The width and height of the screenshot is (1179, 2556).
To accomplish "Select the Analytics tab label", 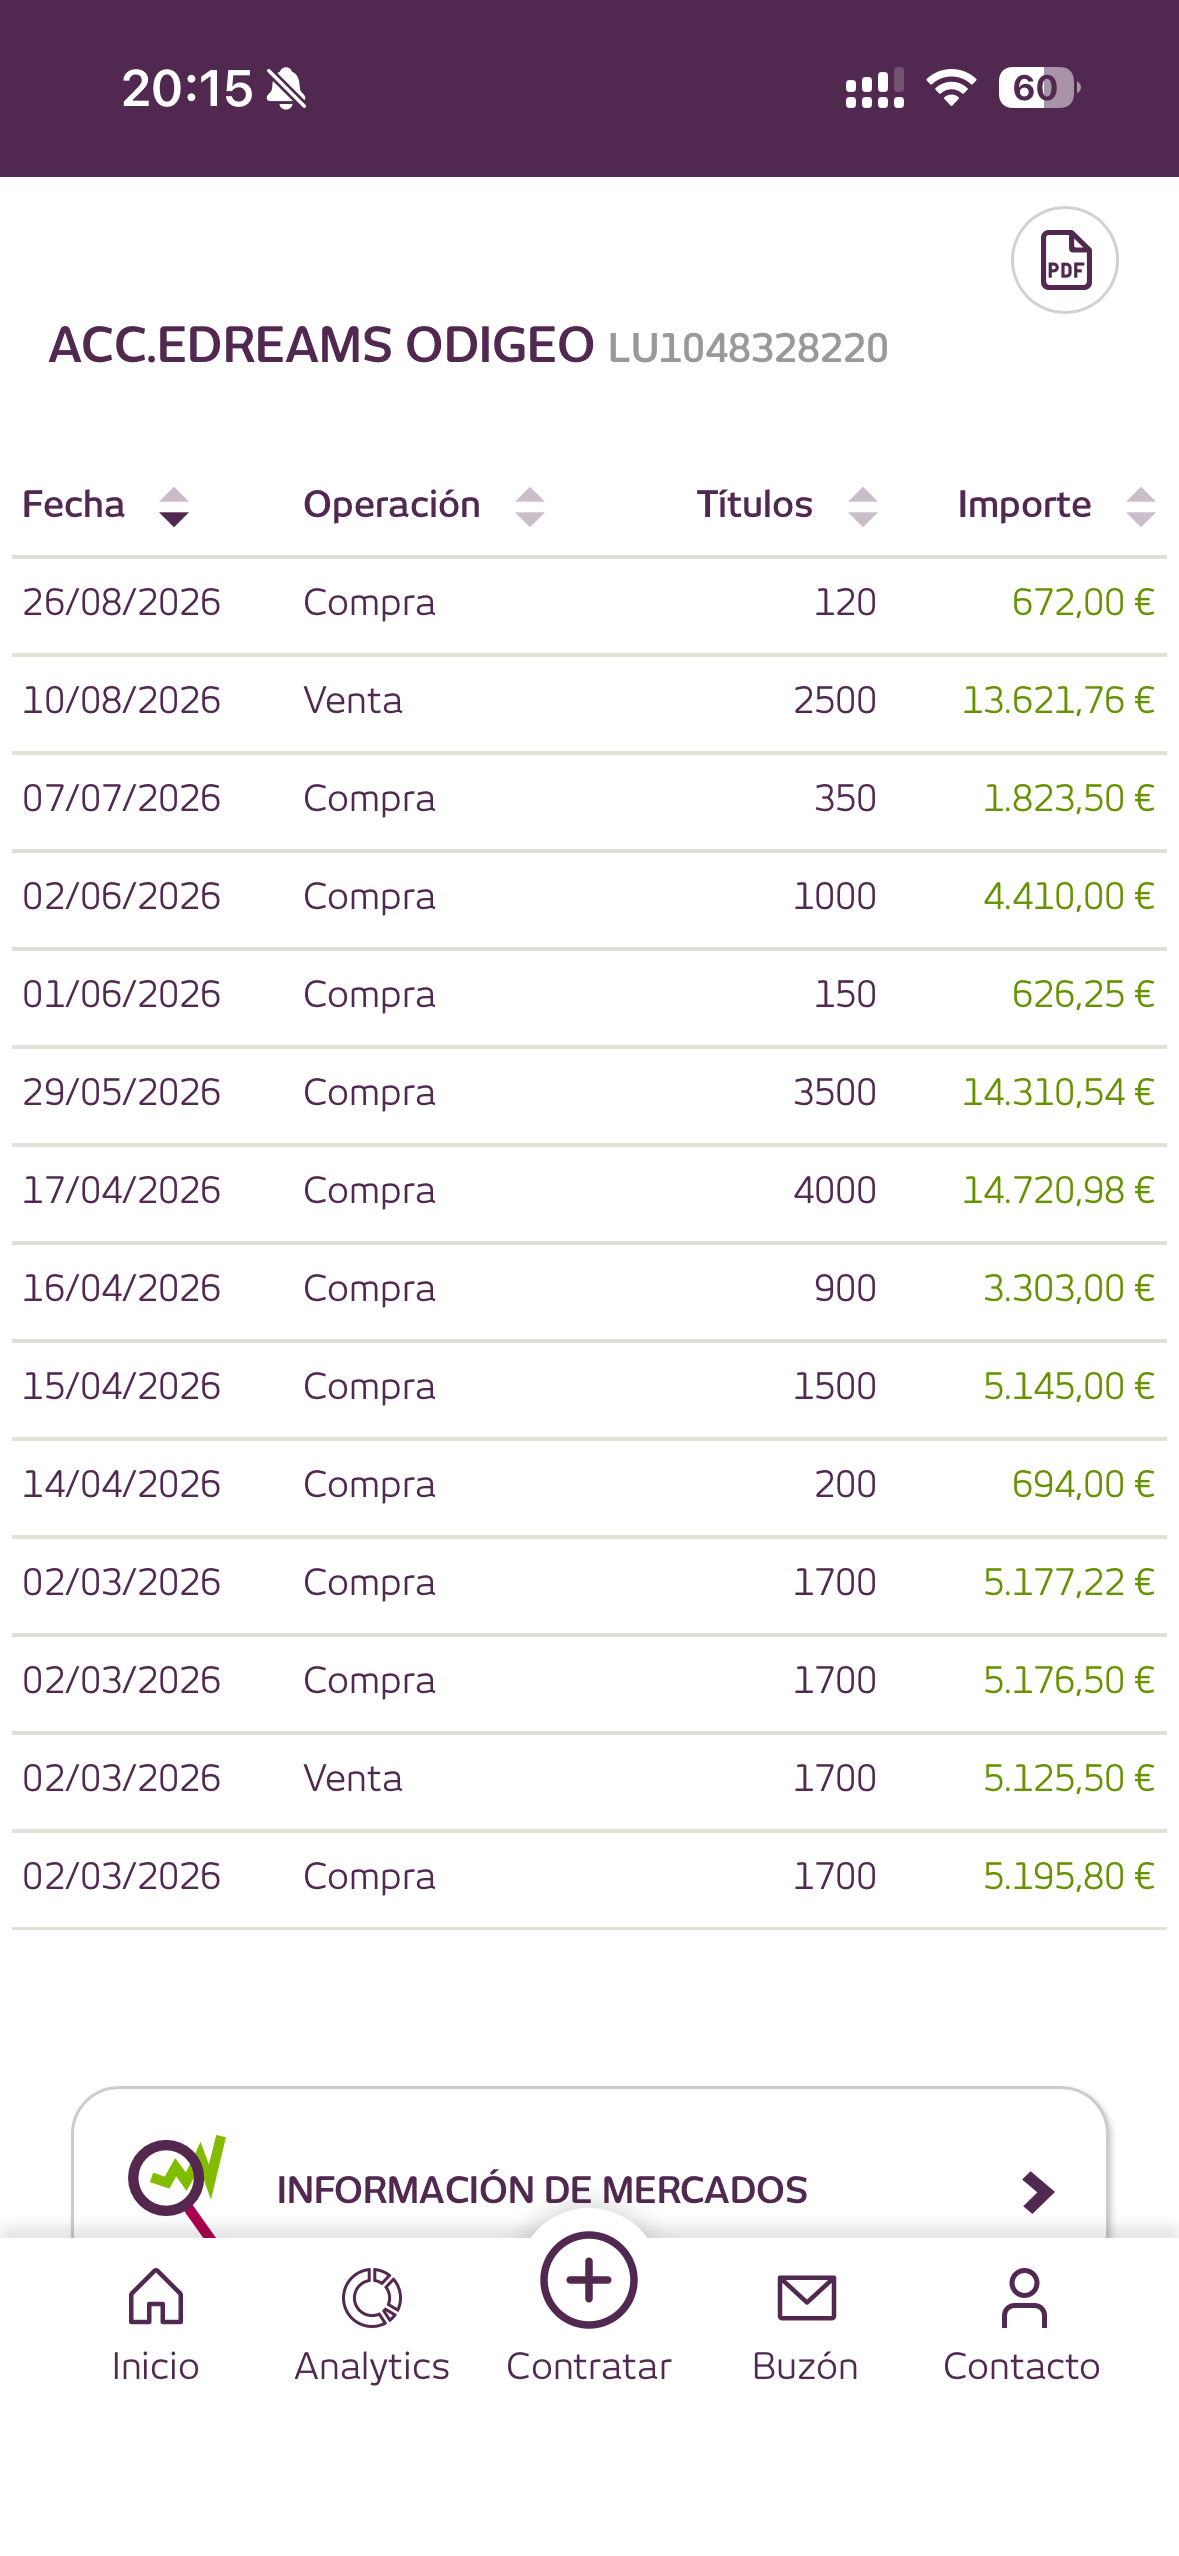I will pos(372,2366).
